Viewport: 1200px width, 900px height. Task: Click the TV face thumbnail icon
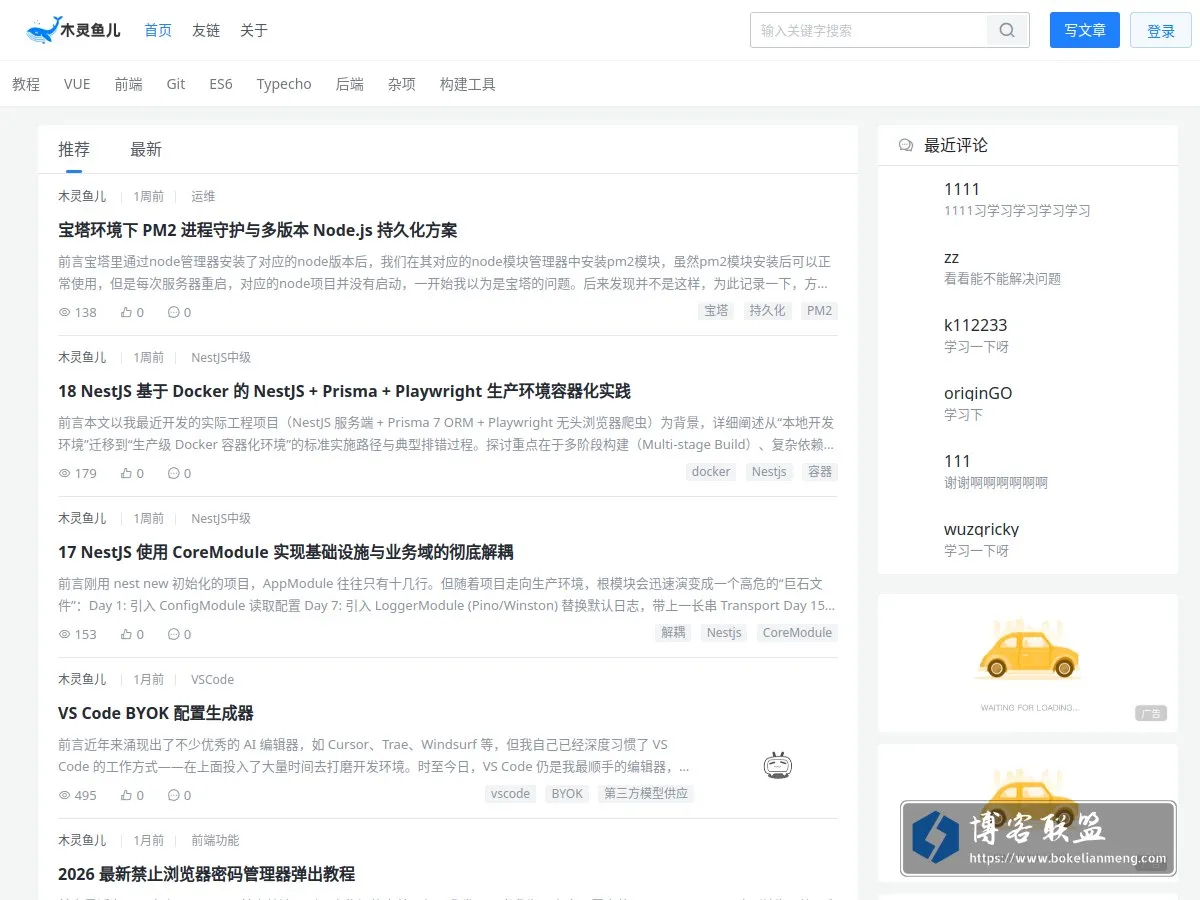pos(777,765)
